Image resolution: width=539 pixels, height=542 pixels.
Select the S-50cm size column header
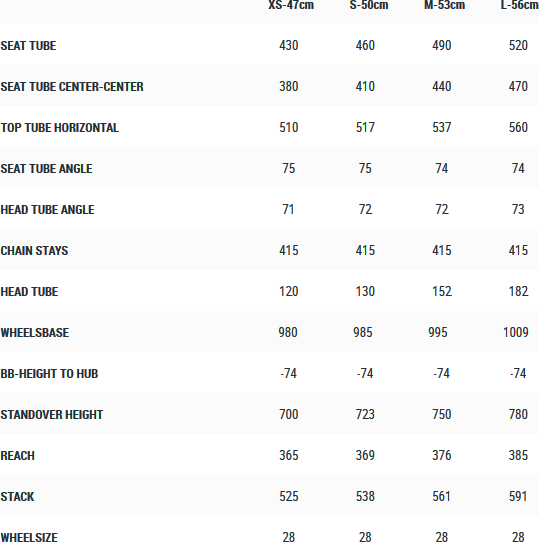(x=369, y=5)
